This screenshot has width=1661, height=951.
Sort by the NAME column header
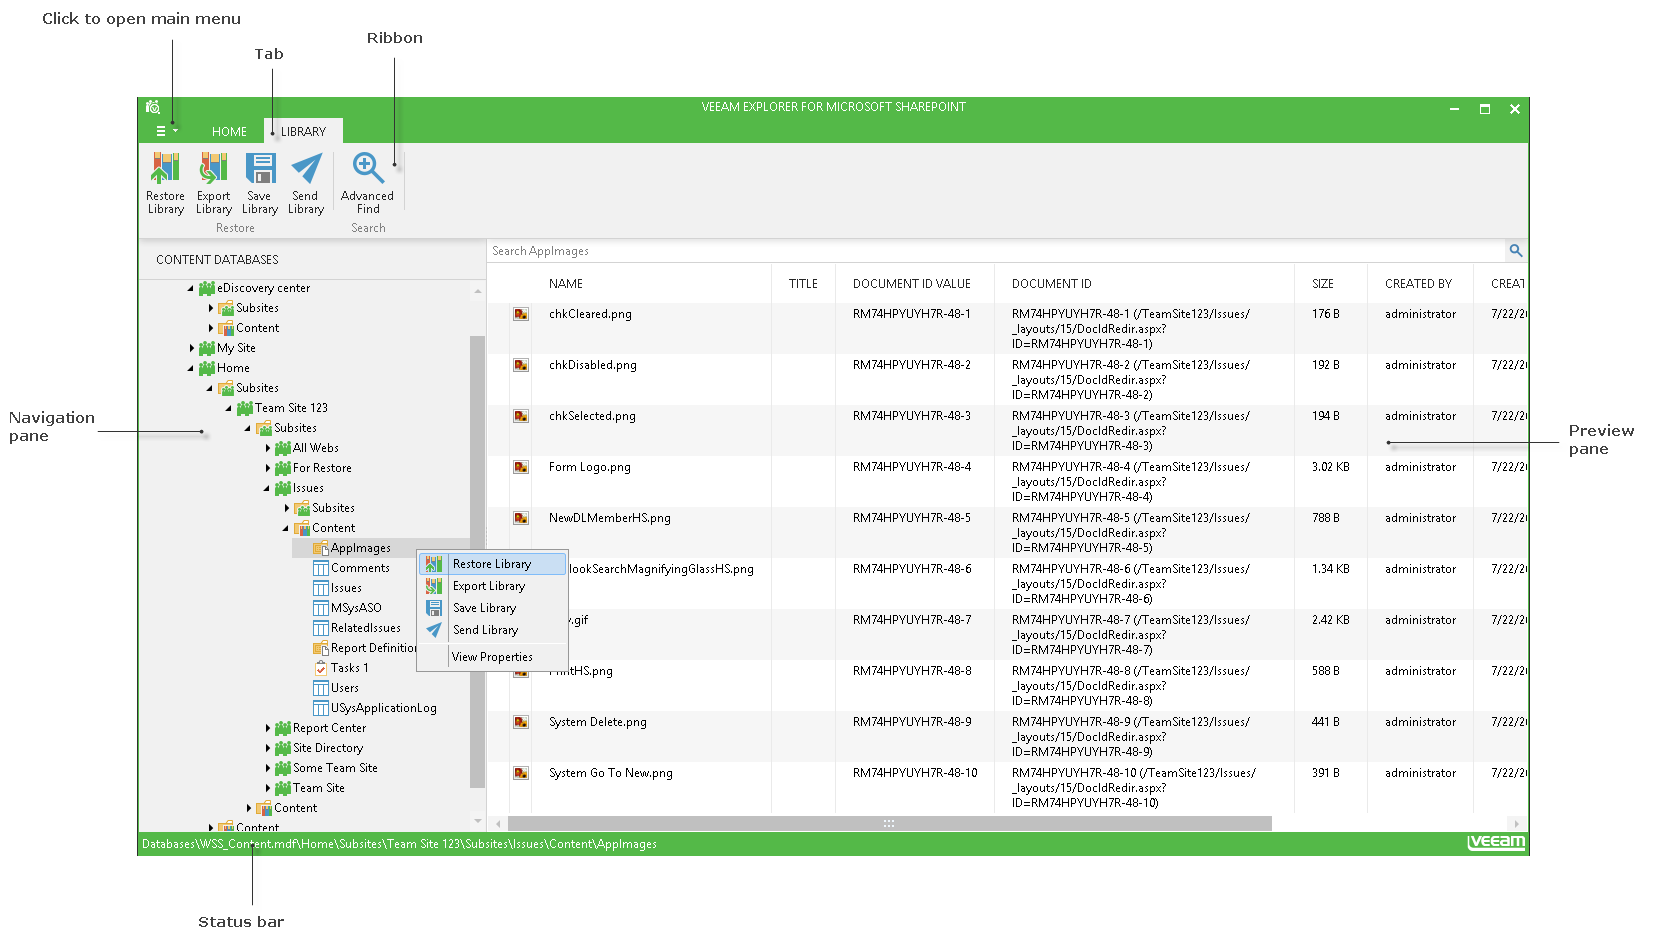pos(566,284)
